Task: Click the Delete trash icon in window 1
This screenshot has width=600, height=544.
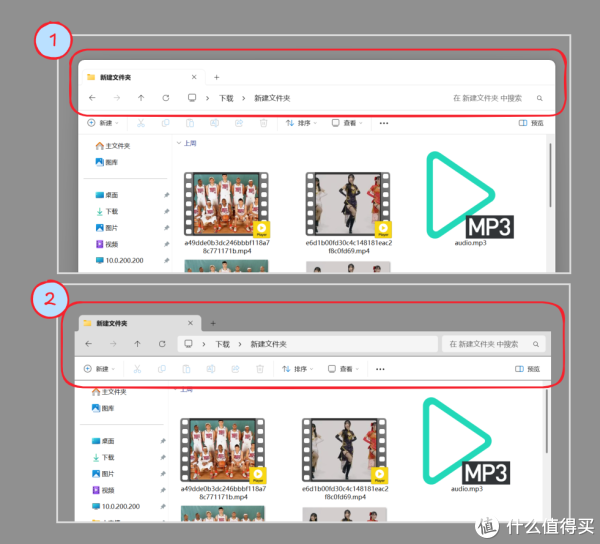Action: 263,123
